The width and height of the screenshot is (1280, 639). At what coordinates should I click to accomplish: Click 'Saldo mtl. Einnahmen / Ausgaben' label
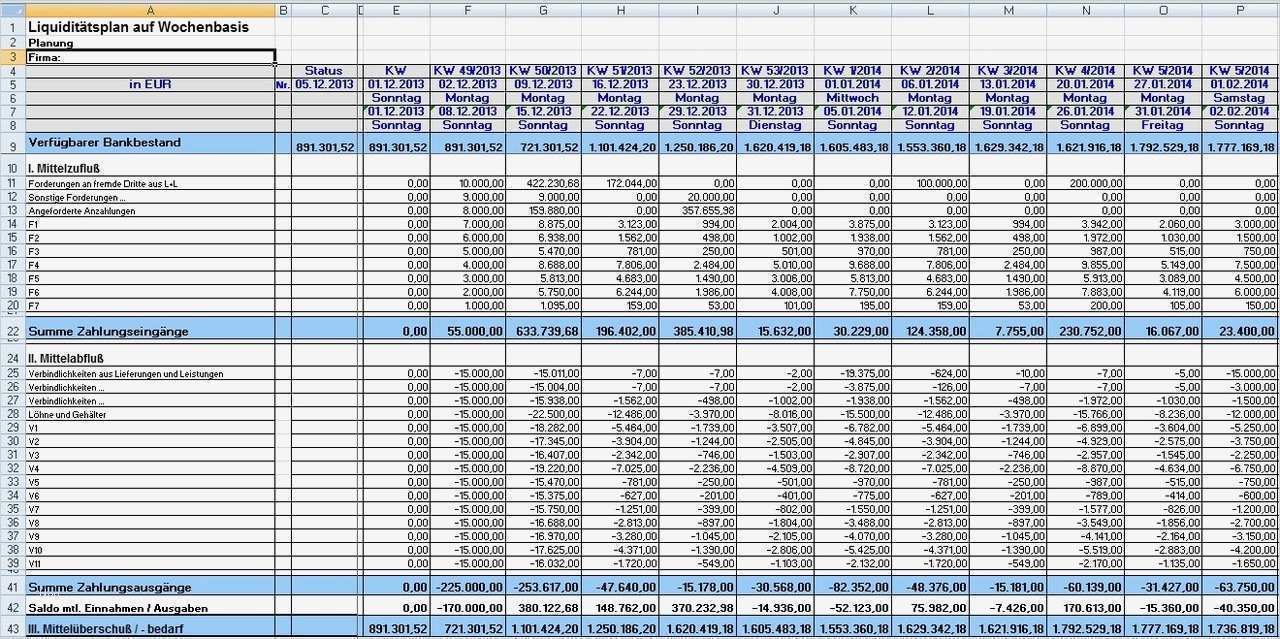click(118, 608)
